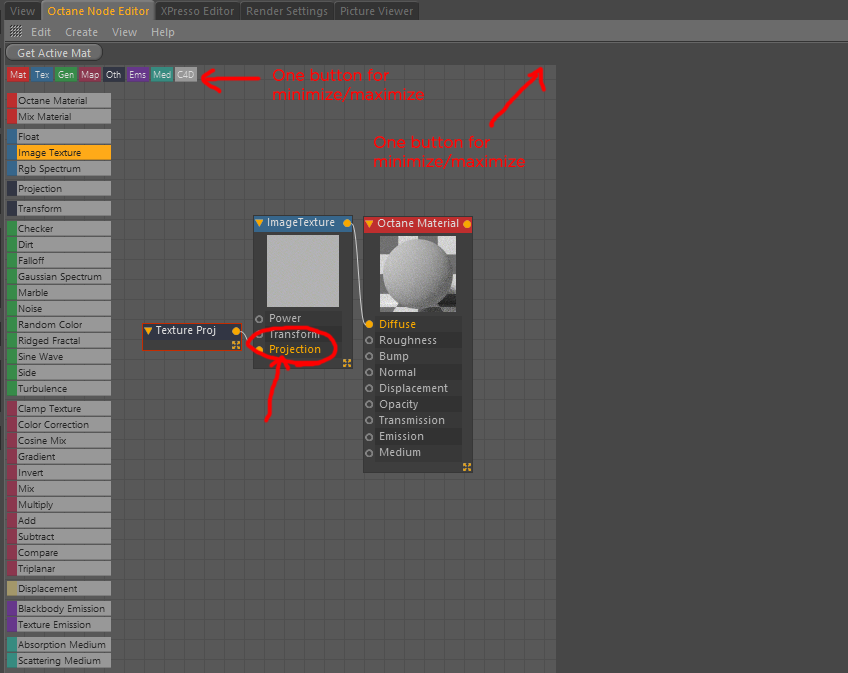Add an Octane Material node from the list

pyautogui.click(x=59, y=101)
